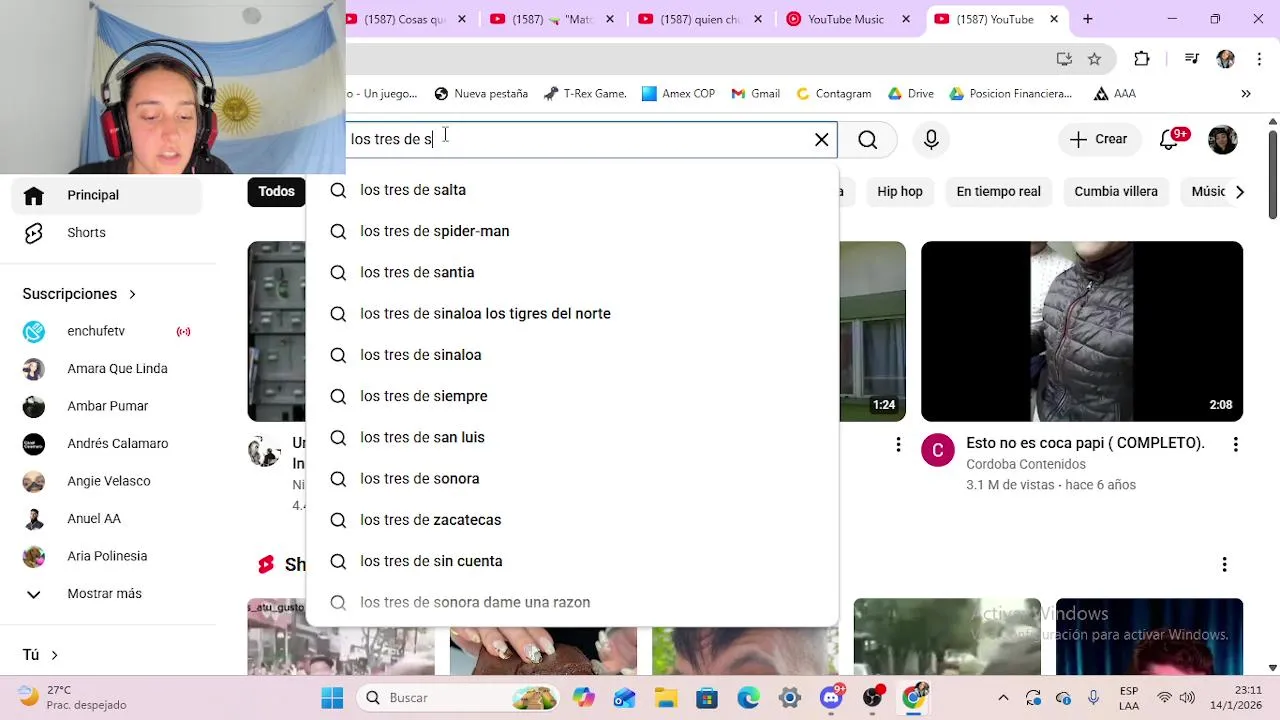Open Cordoba Contenidos channel avatar

click(x=938, y=451)
